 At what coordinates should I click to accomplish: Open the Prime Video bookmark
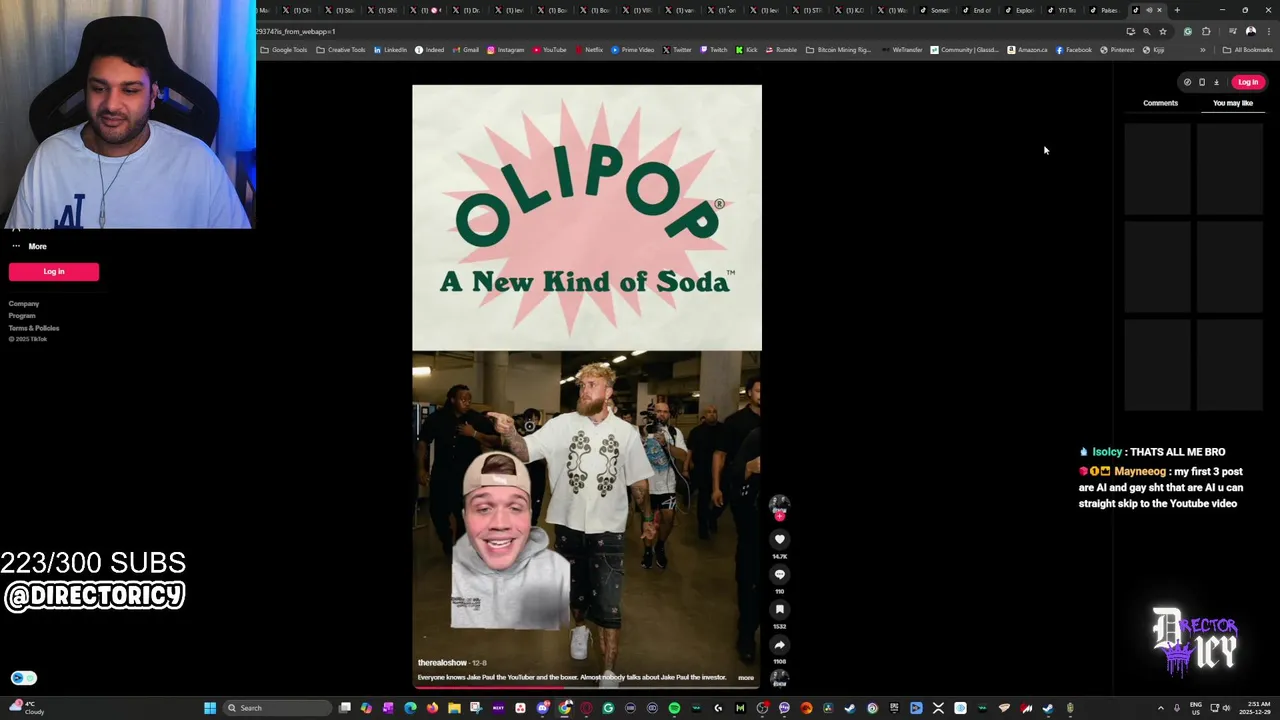click(632, 50)
